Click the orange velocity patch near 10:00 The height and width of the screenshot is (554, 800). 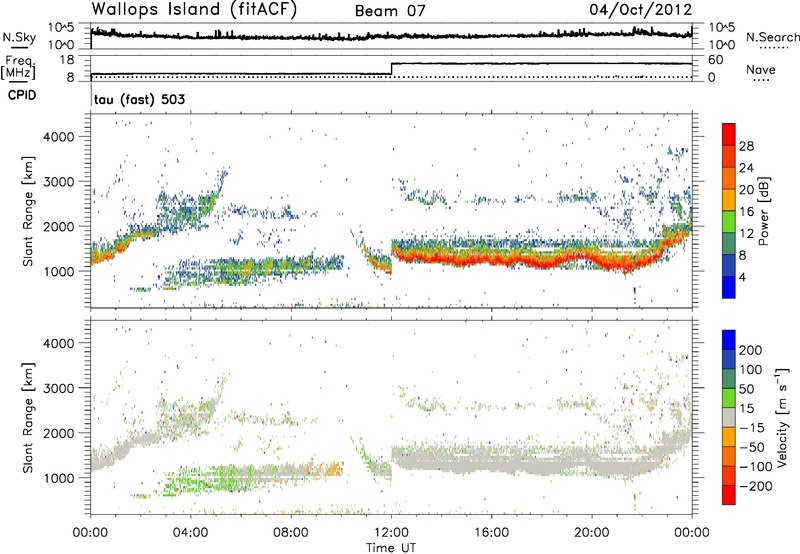coord(334,468)
